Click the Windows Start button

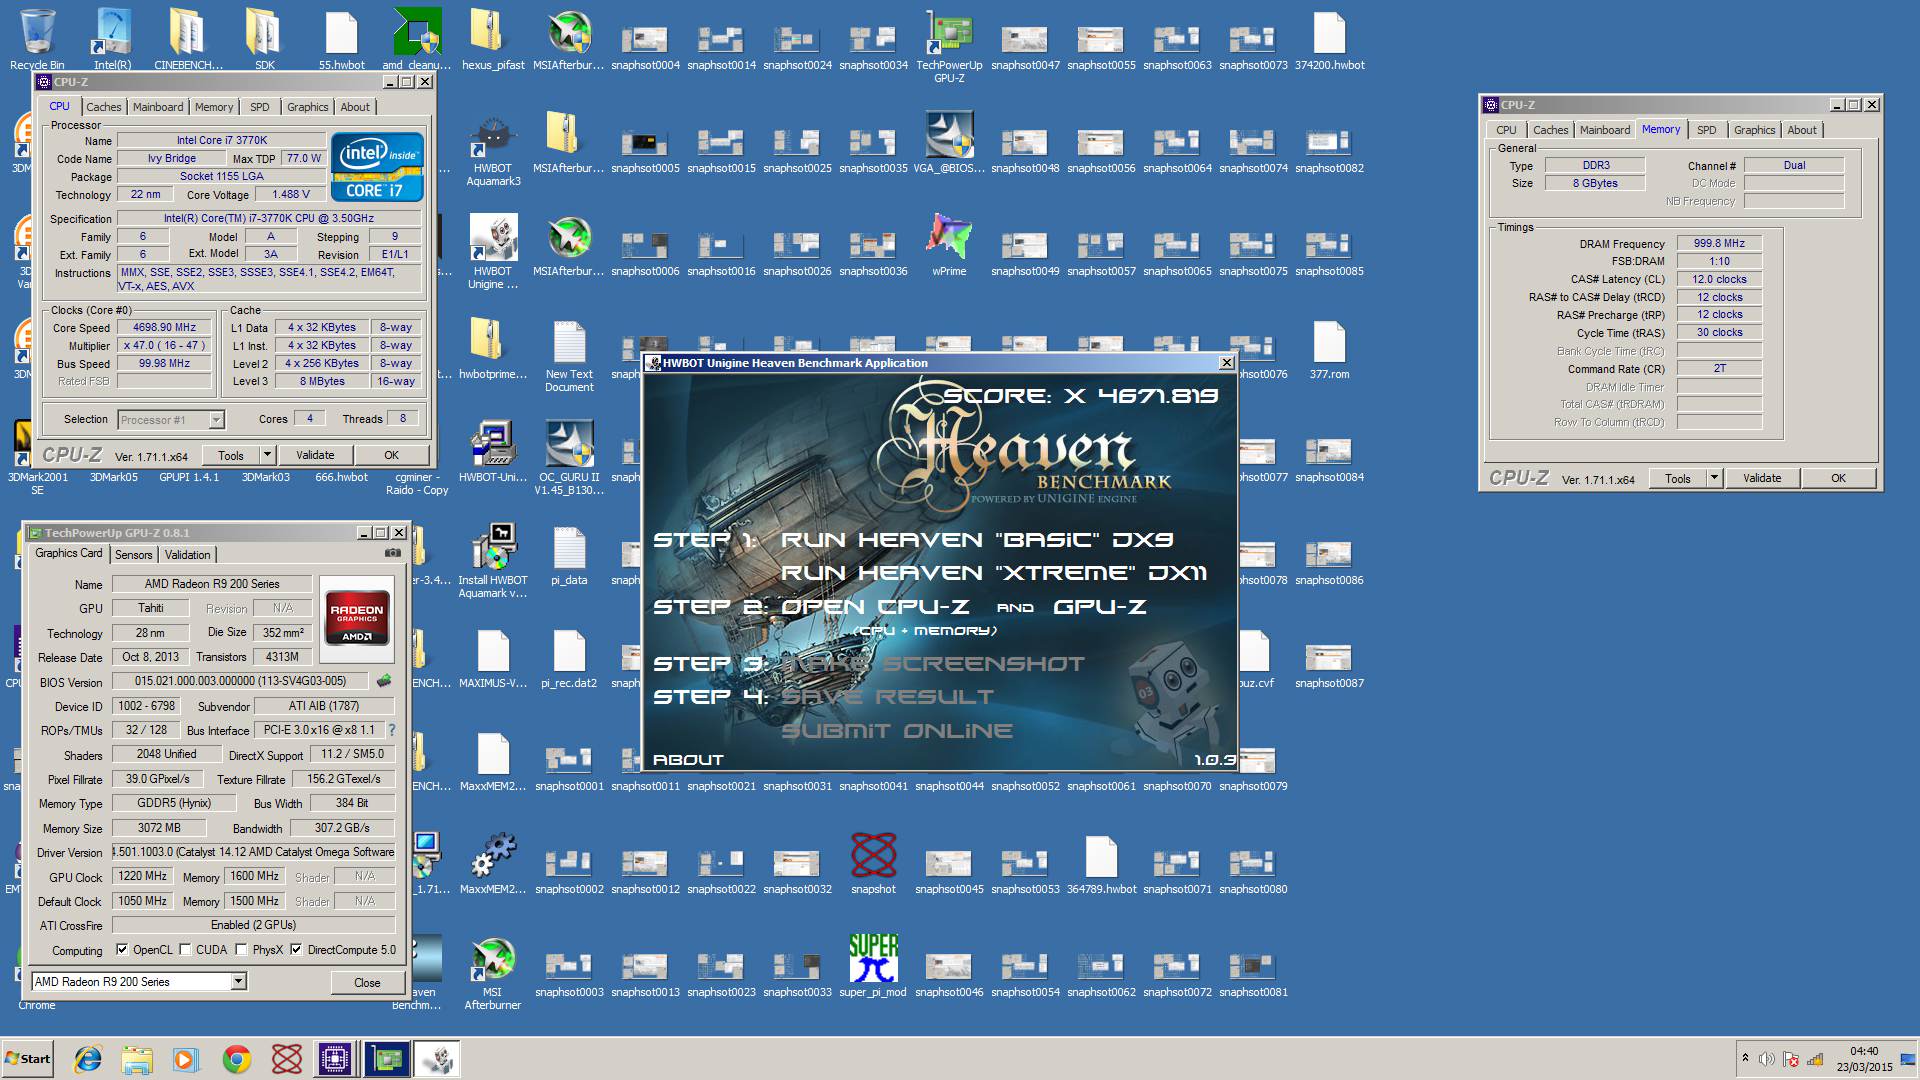point(27,1059)
